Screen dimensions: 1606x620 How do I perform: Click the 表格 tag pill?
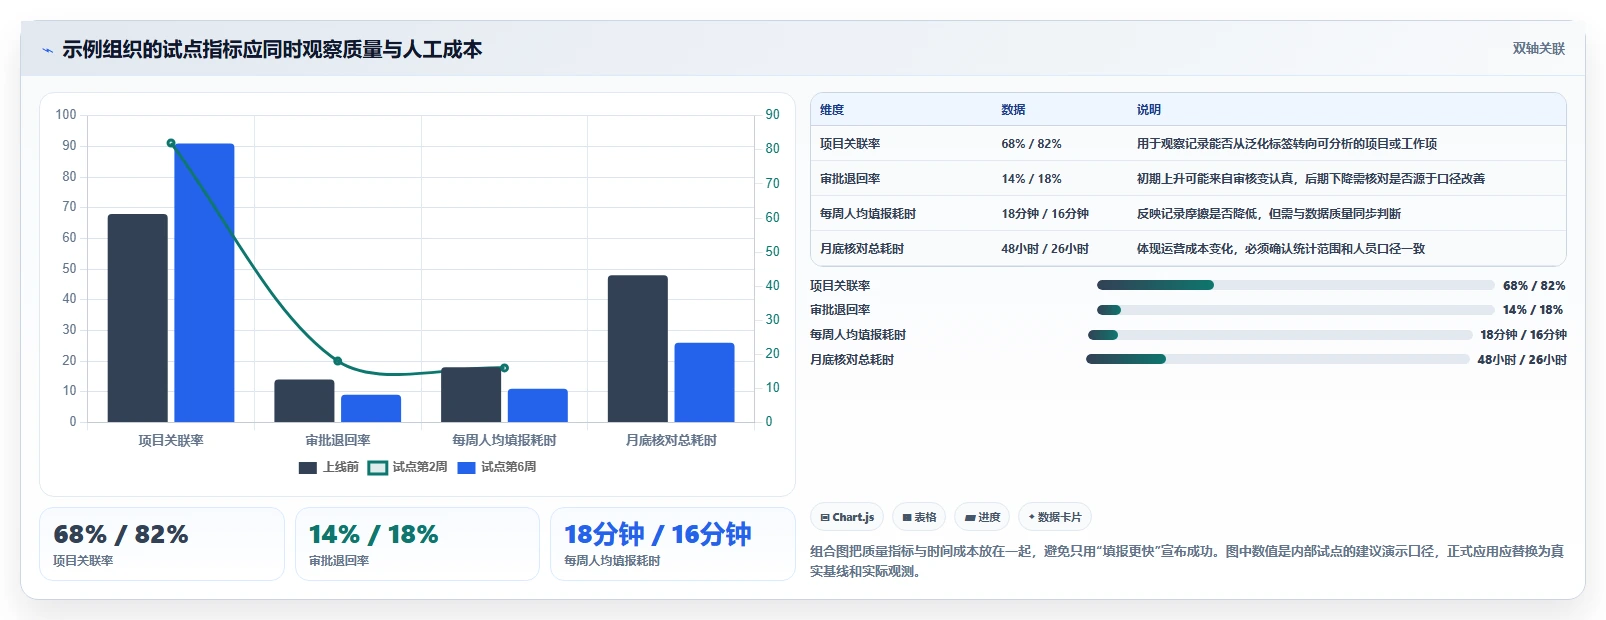[x=919, y=517]
